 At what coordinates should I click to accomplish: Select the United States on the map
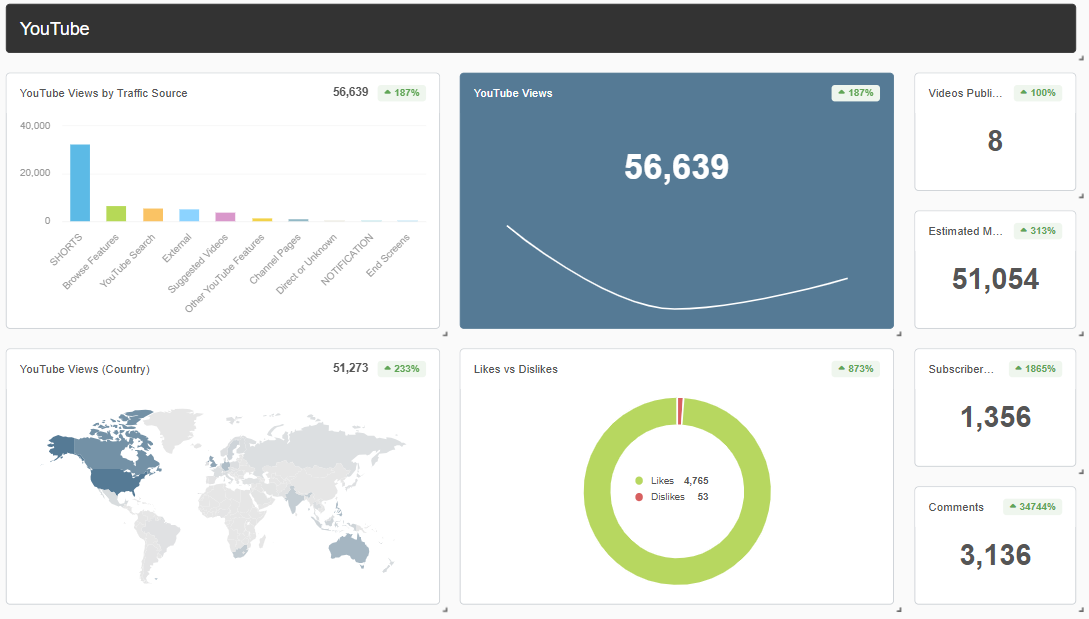coord(112,479)
